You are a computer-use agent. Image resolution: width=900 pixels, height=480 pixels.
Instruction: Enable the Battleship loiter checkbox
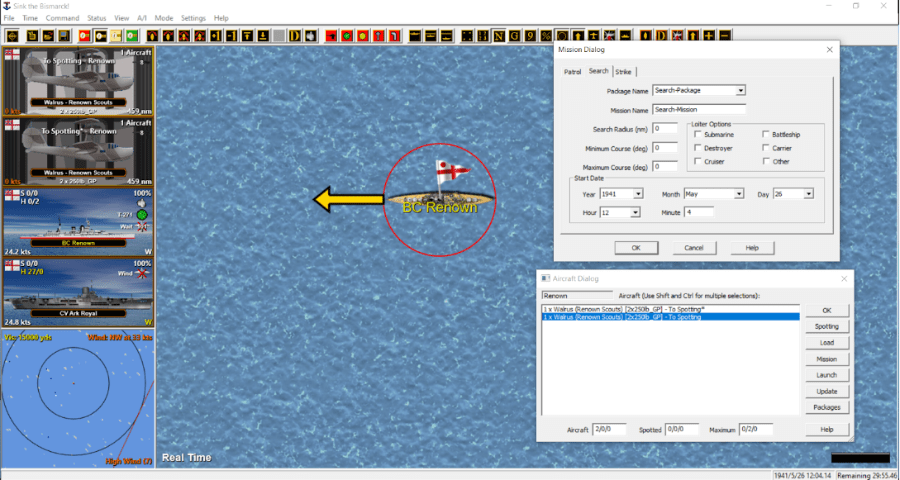[x=766, y=134]
